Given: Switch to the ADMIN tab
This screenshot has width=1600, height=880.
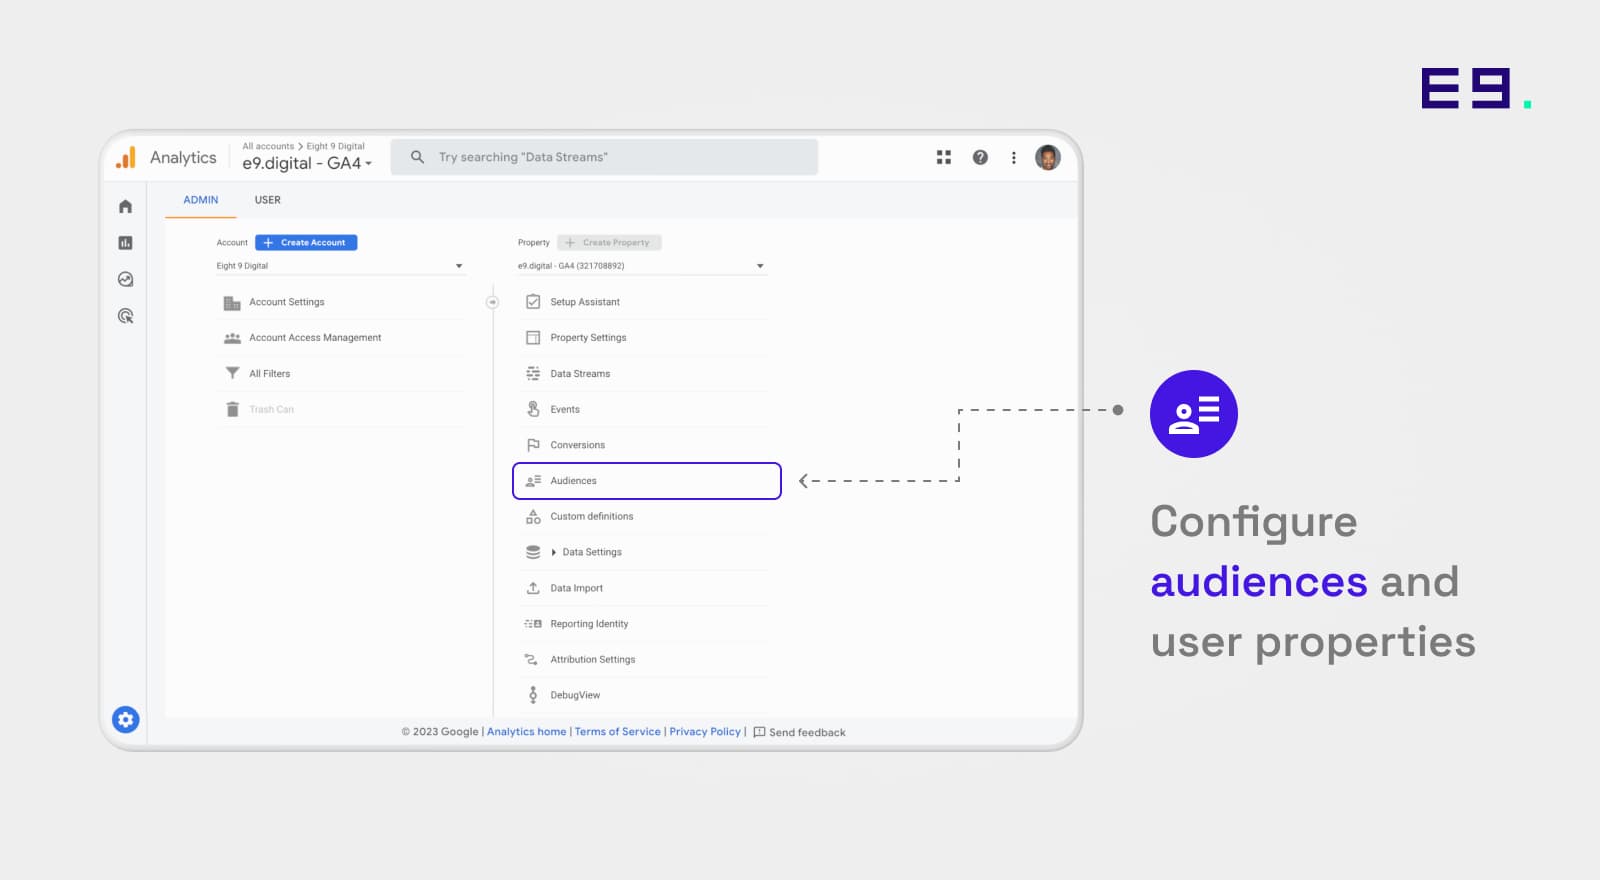Looking at the screenshot, I should coord(200,200).
